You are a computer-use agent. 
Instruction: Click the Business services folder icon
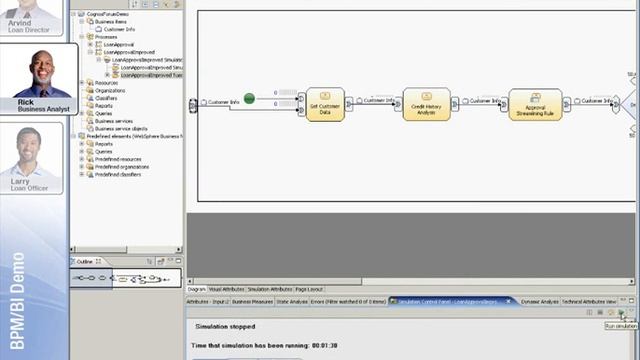(90, 121)
